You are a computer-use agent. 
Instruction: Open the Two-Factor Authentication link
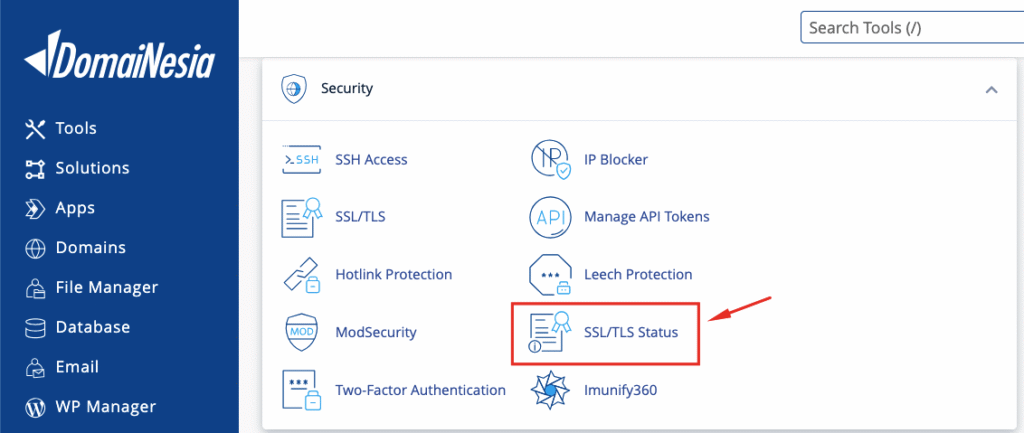tap(420, 391)
